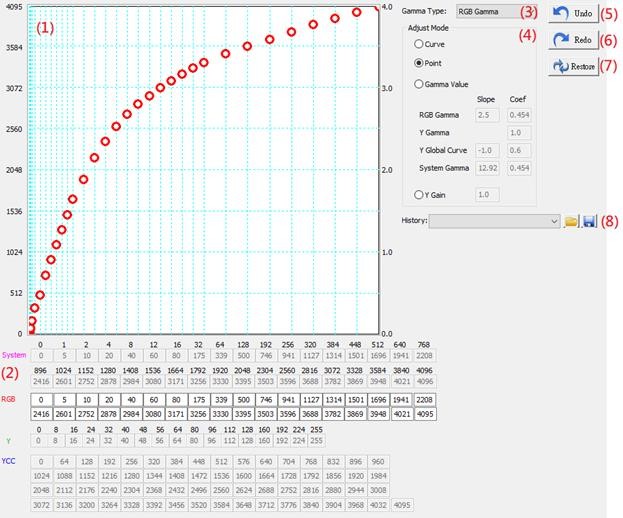
Task: Click the Y Gain value field
Action: coord(486,194)
